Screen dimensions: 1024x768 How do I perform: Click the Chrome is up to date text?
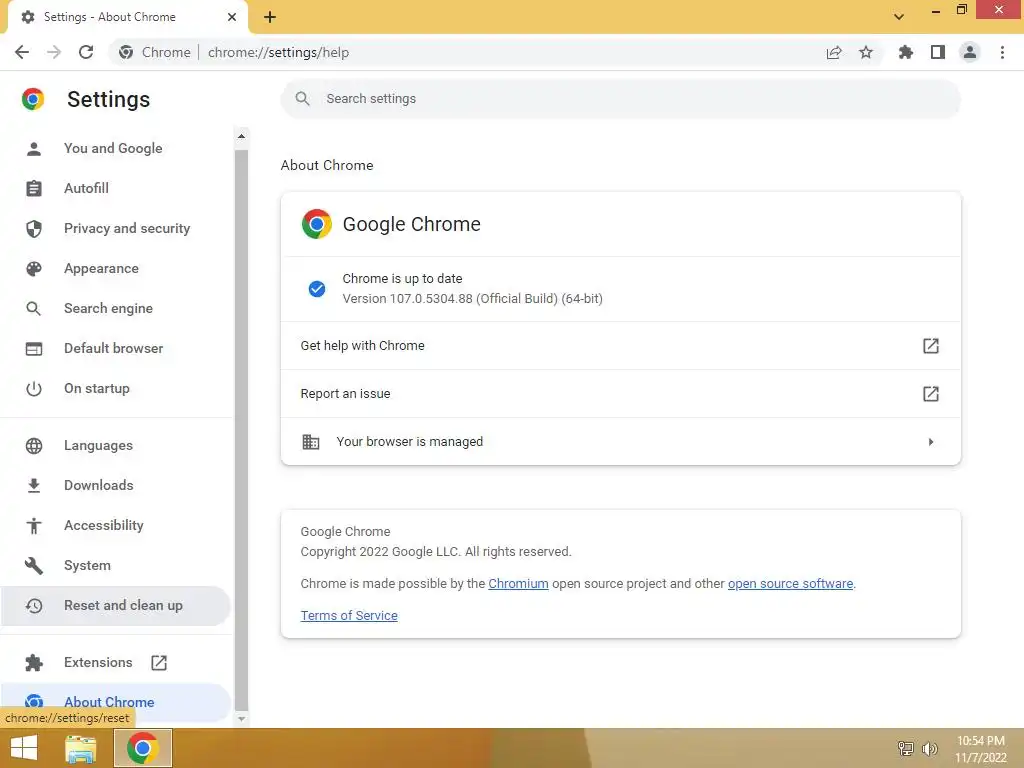click(402, 278)
